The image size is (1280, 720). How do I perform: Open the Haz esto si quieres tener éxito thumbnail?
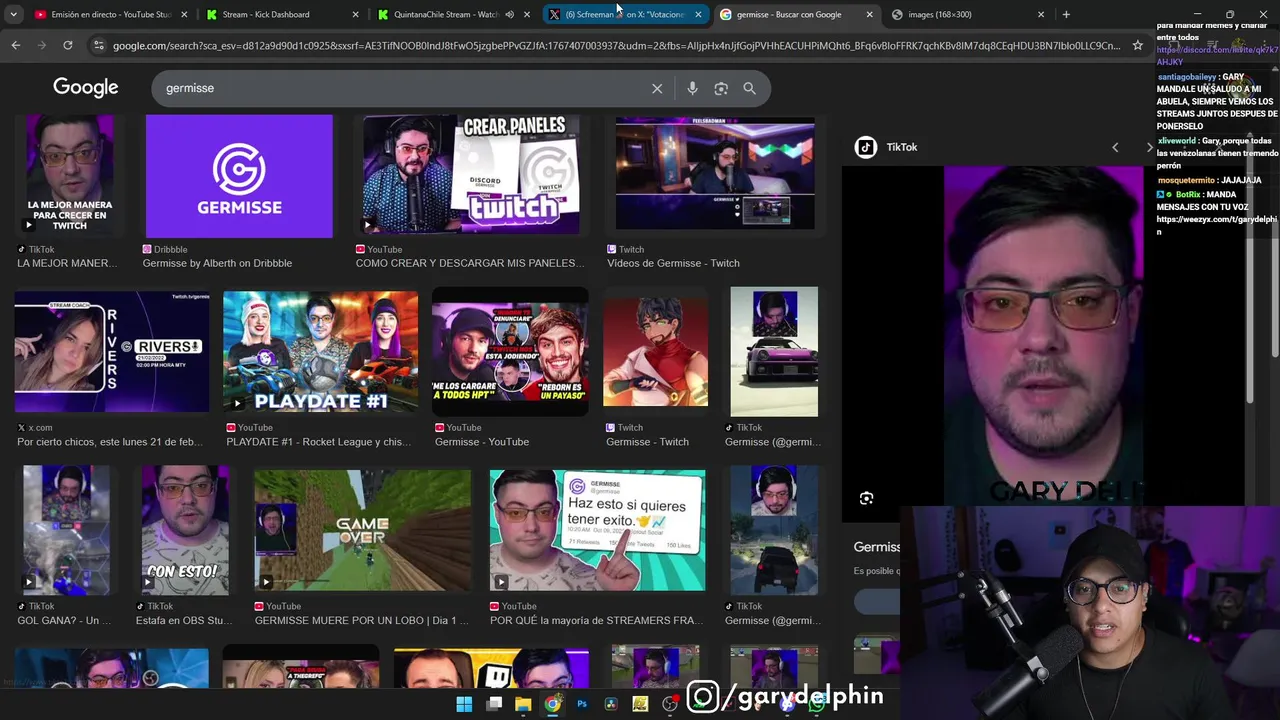pos(597,530)
